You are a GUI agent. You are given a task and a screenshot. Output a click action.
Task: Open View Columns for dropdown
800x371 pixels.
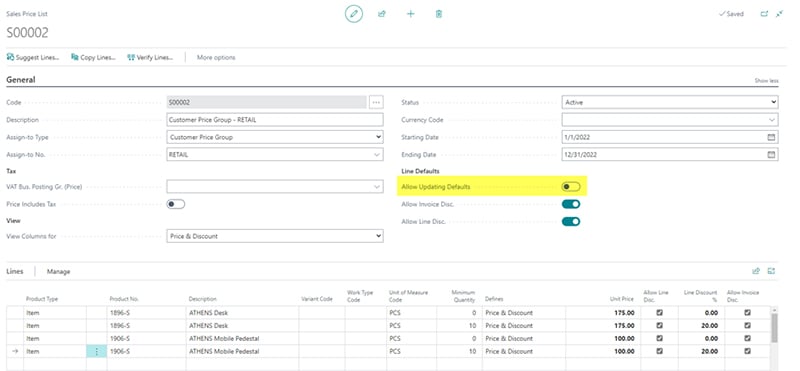(275, 236)
